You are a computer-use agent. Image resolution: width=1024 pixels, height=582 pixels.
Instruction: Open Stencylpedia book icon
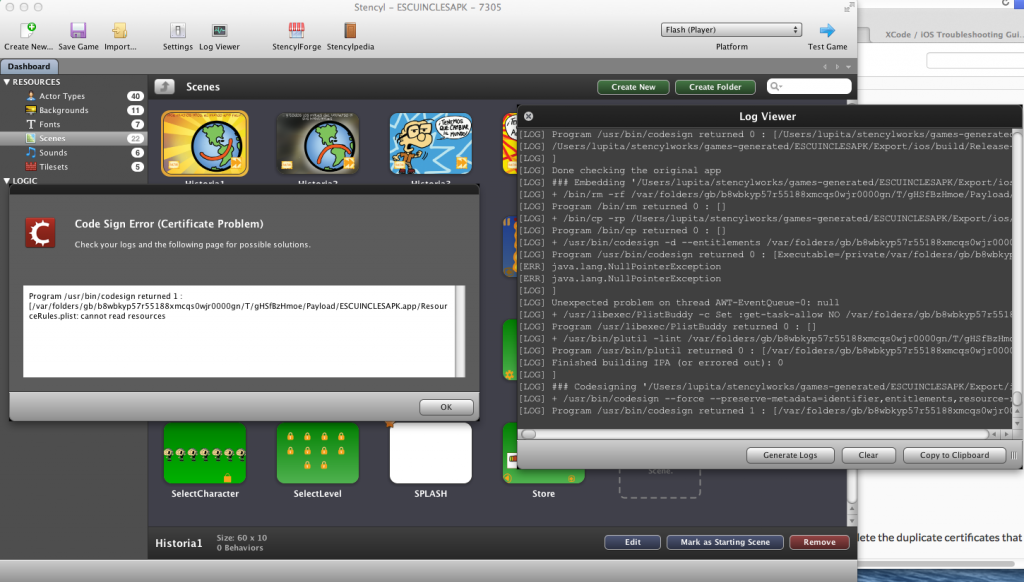click(351, 30)
